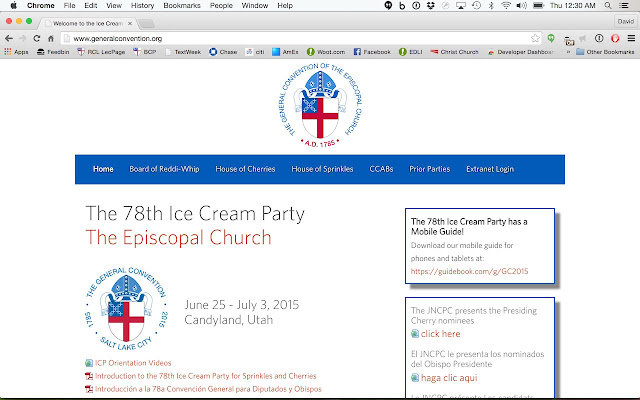Click the megaphone extension icon
The height and width of the screenshot is (400, 640).
[x=583, y=38]
